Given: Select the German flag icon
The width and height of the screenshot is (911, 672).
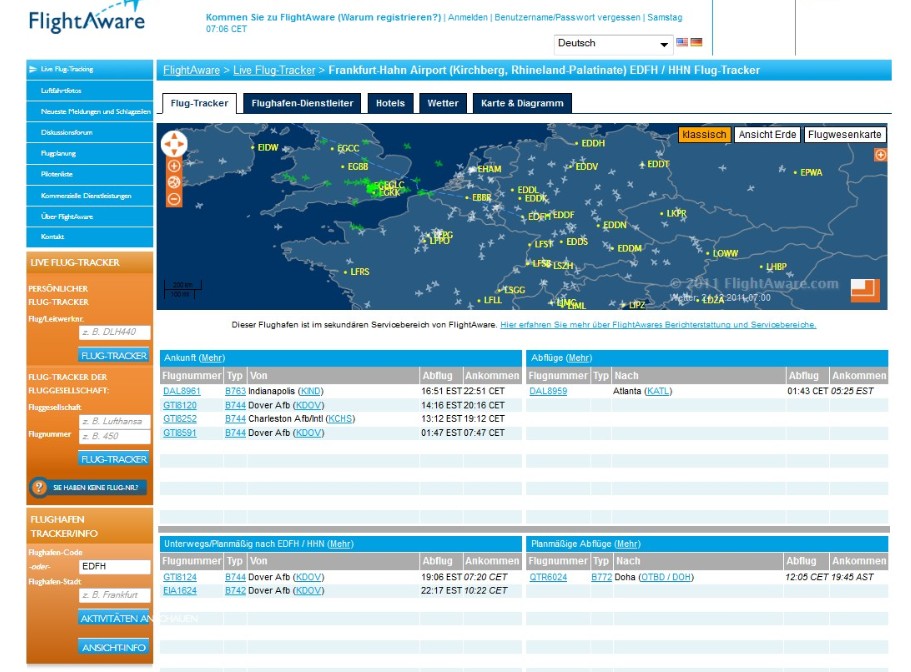Looking at the screenshot, I should pos(696,43).
